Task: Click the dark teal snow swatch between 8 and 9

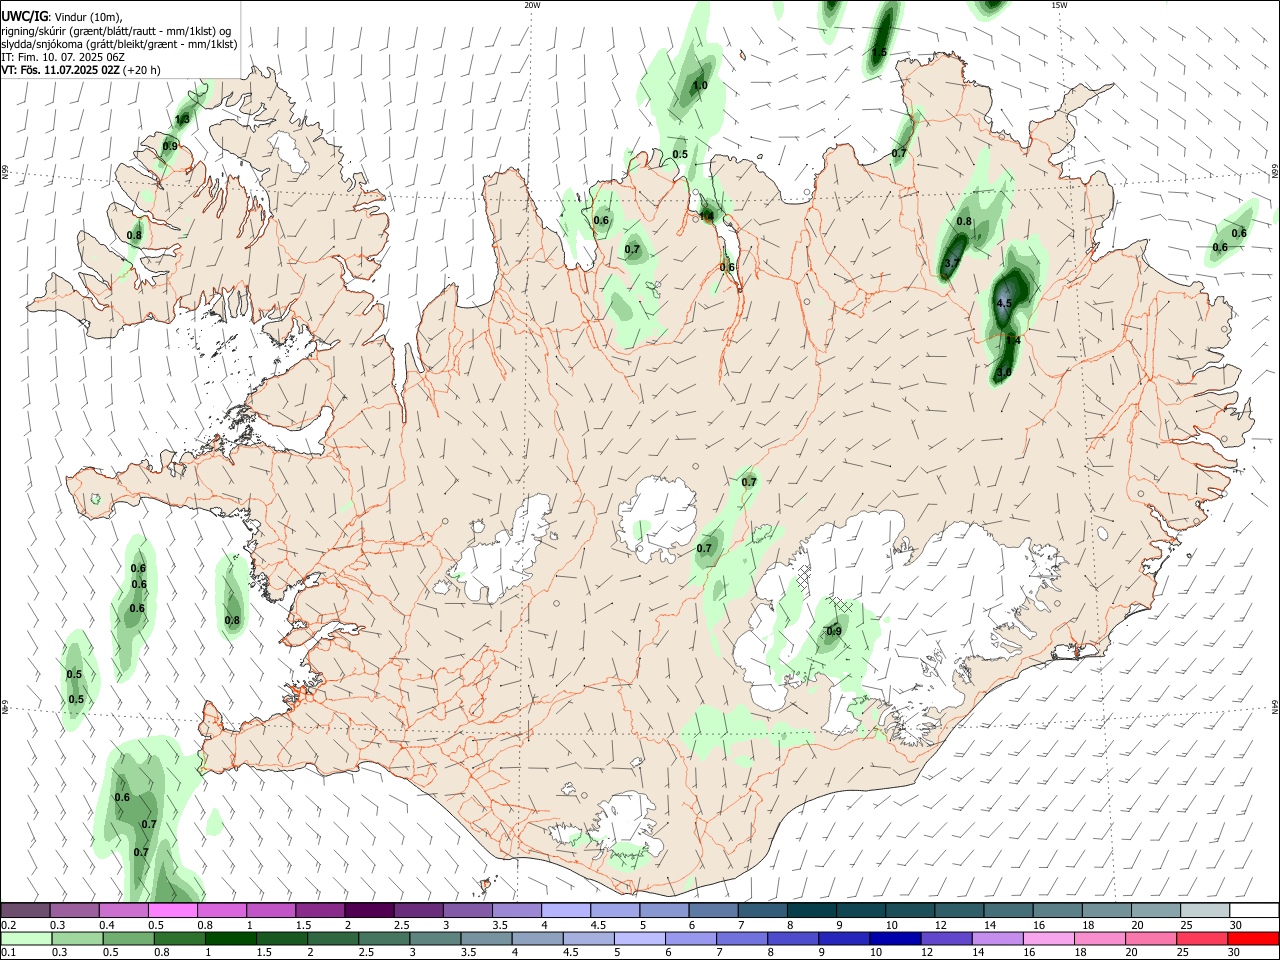Action: 811,910
